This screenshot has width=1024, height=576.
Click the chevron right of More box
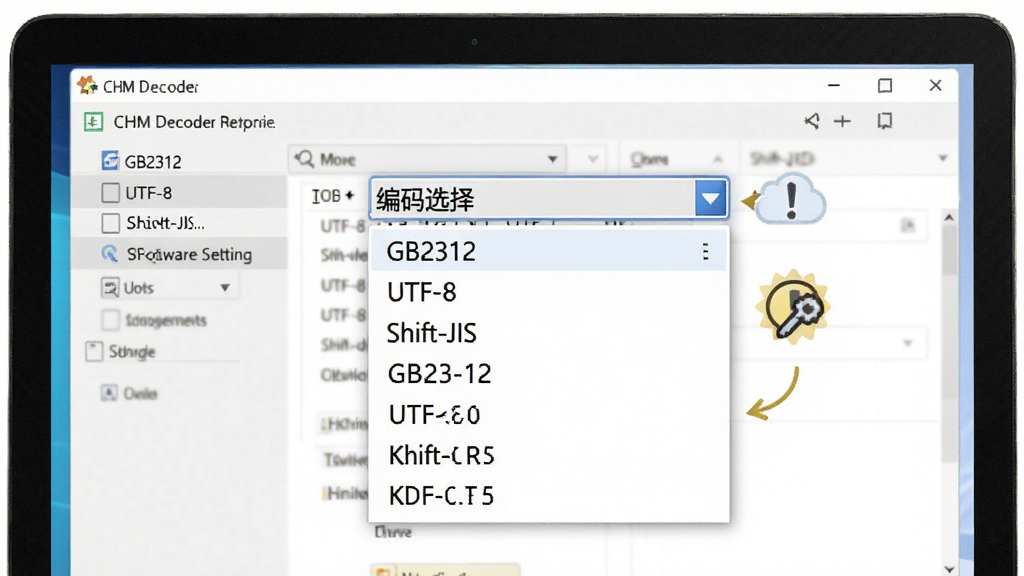(593, 159)
